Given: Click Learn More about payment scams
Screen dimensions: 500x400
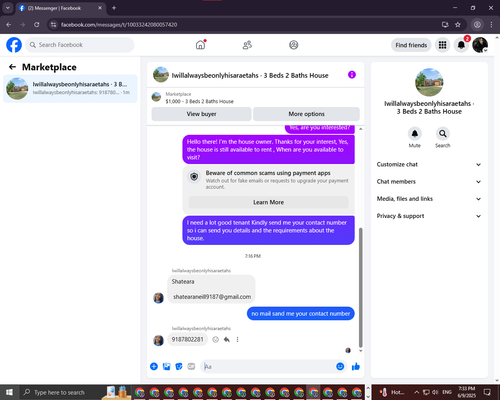Looking at the screenshot, I should click(x=268, y=202).
